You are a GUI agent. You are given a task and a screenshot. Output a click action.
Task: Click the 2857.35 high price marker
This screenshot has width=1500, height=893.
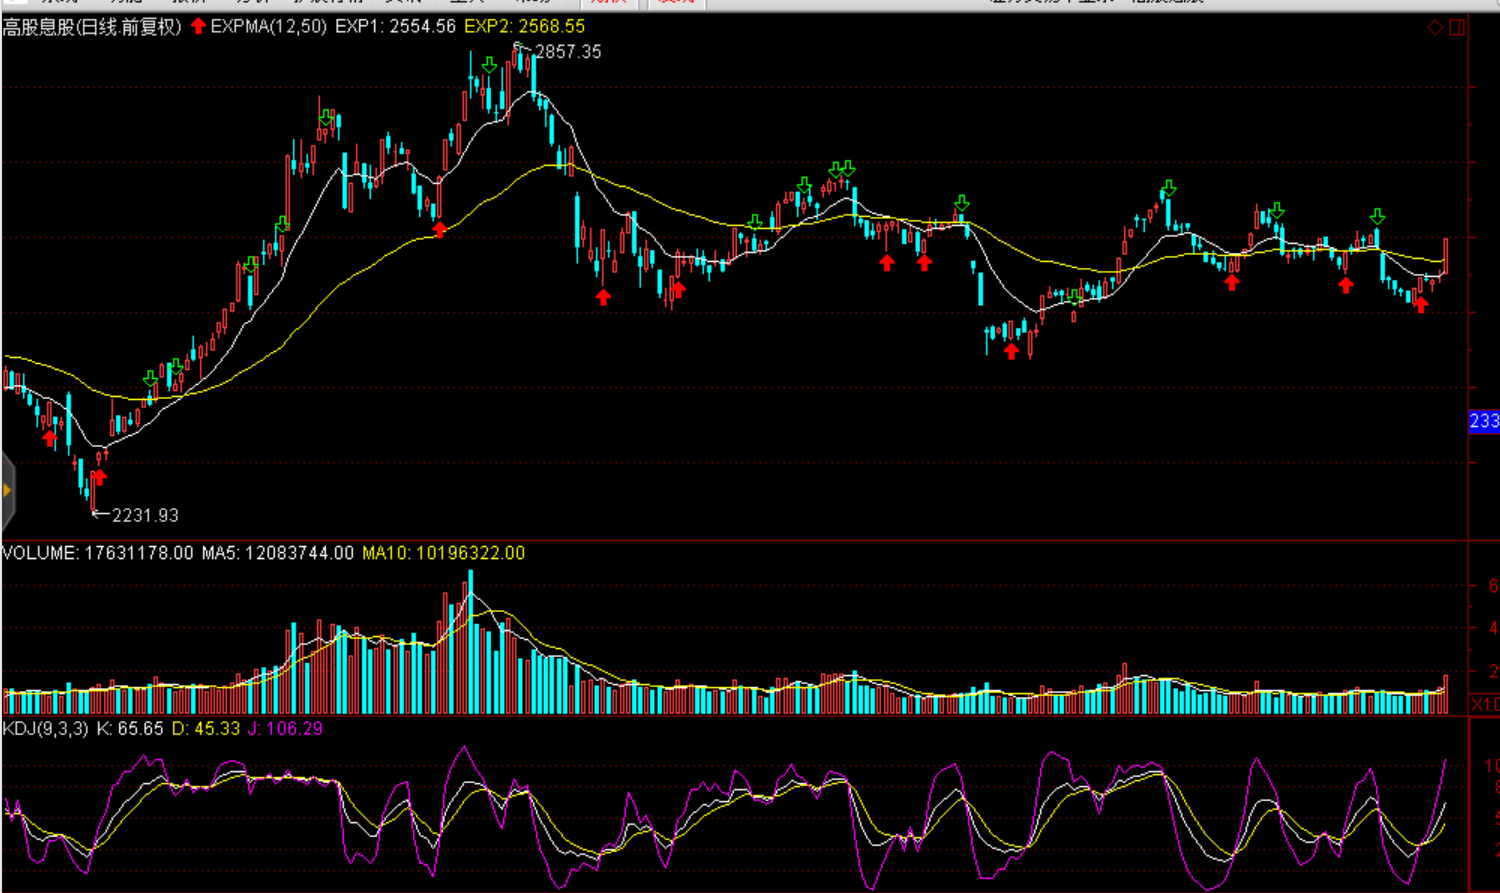[x=567, y=52]
